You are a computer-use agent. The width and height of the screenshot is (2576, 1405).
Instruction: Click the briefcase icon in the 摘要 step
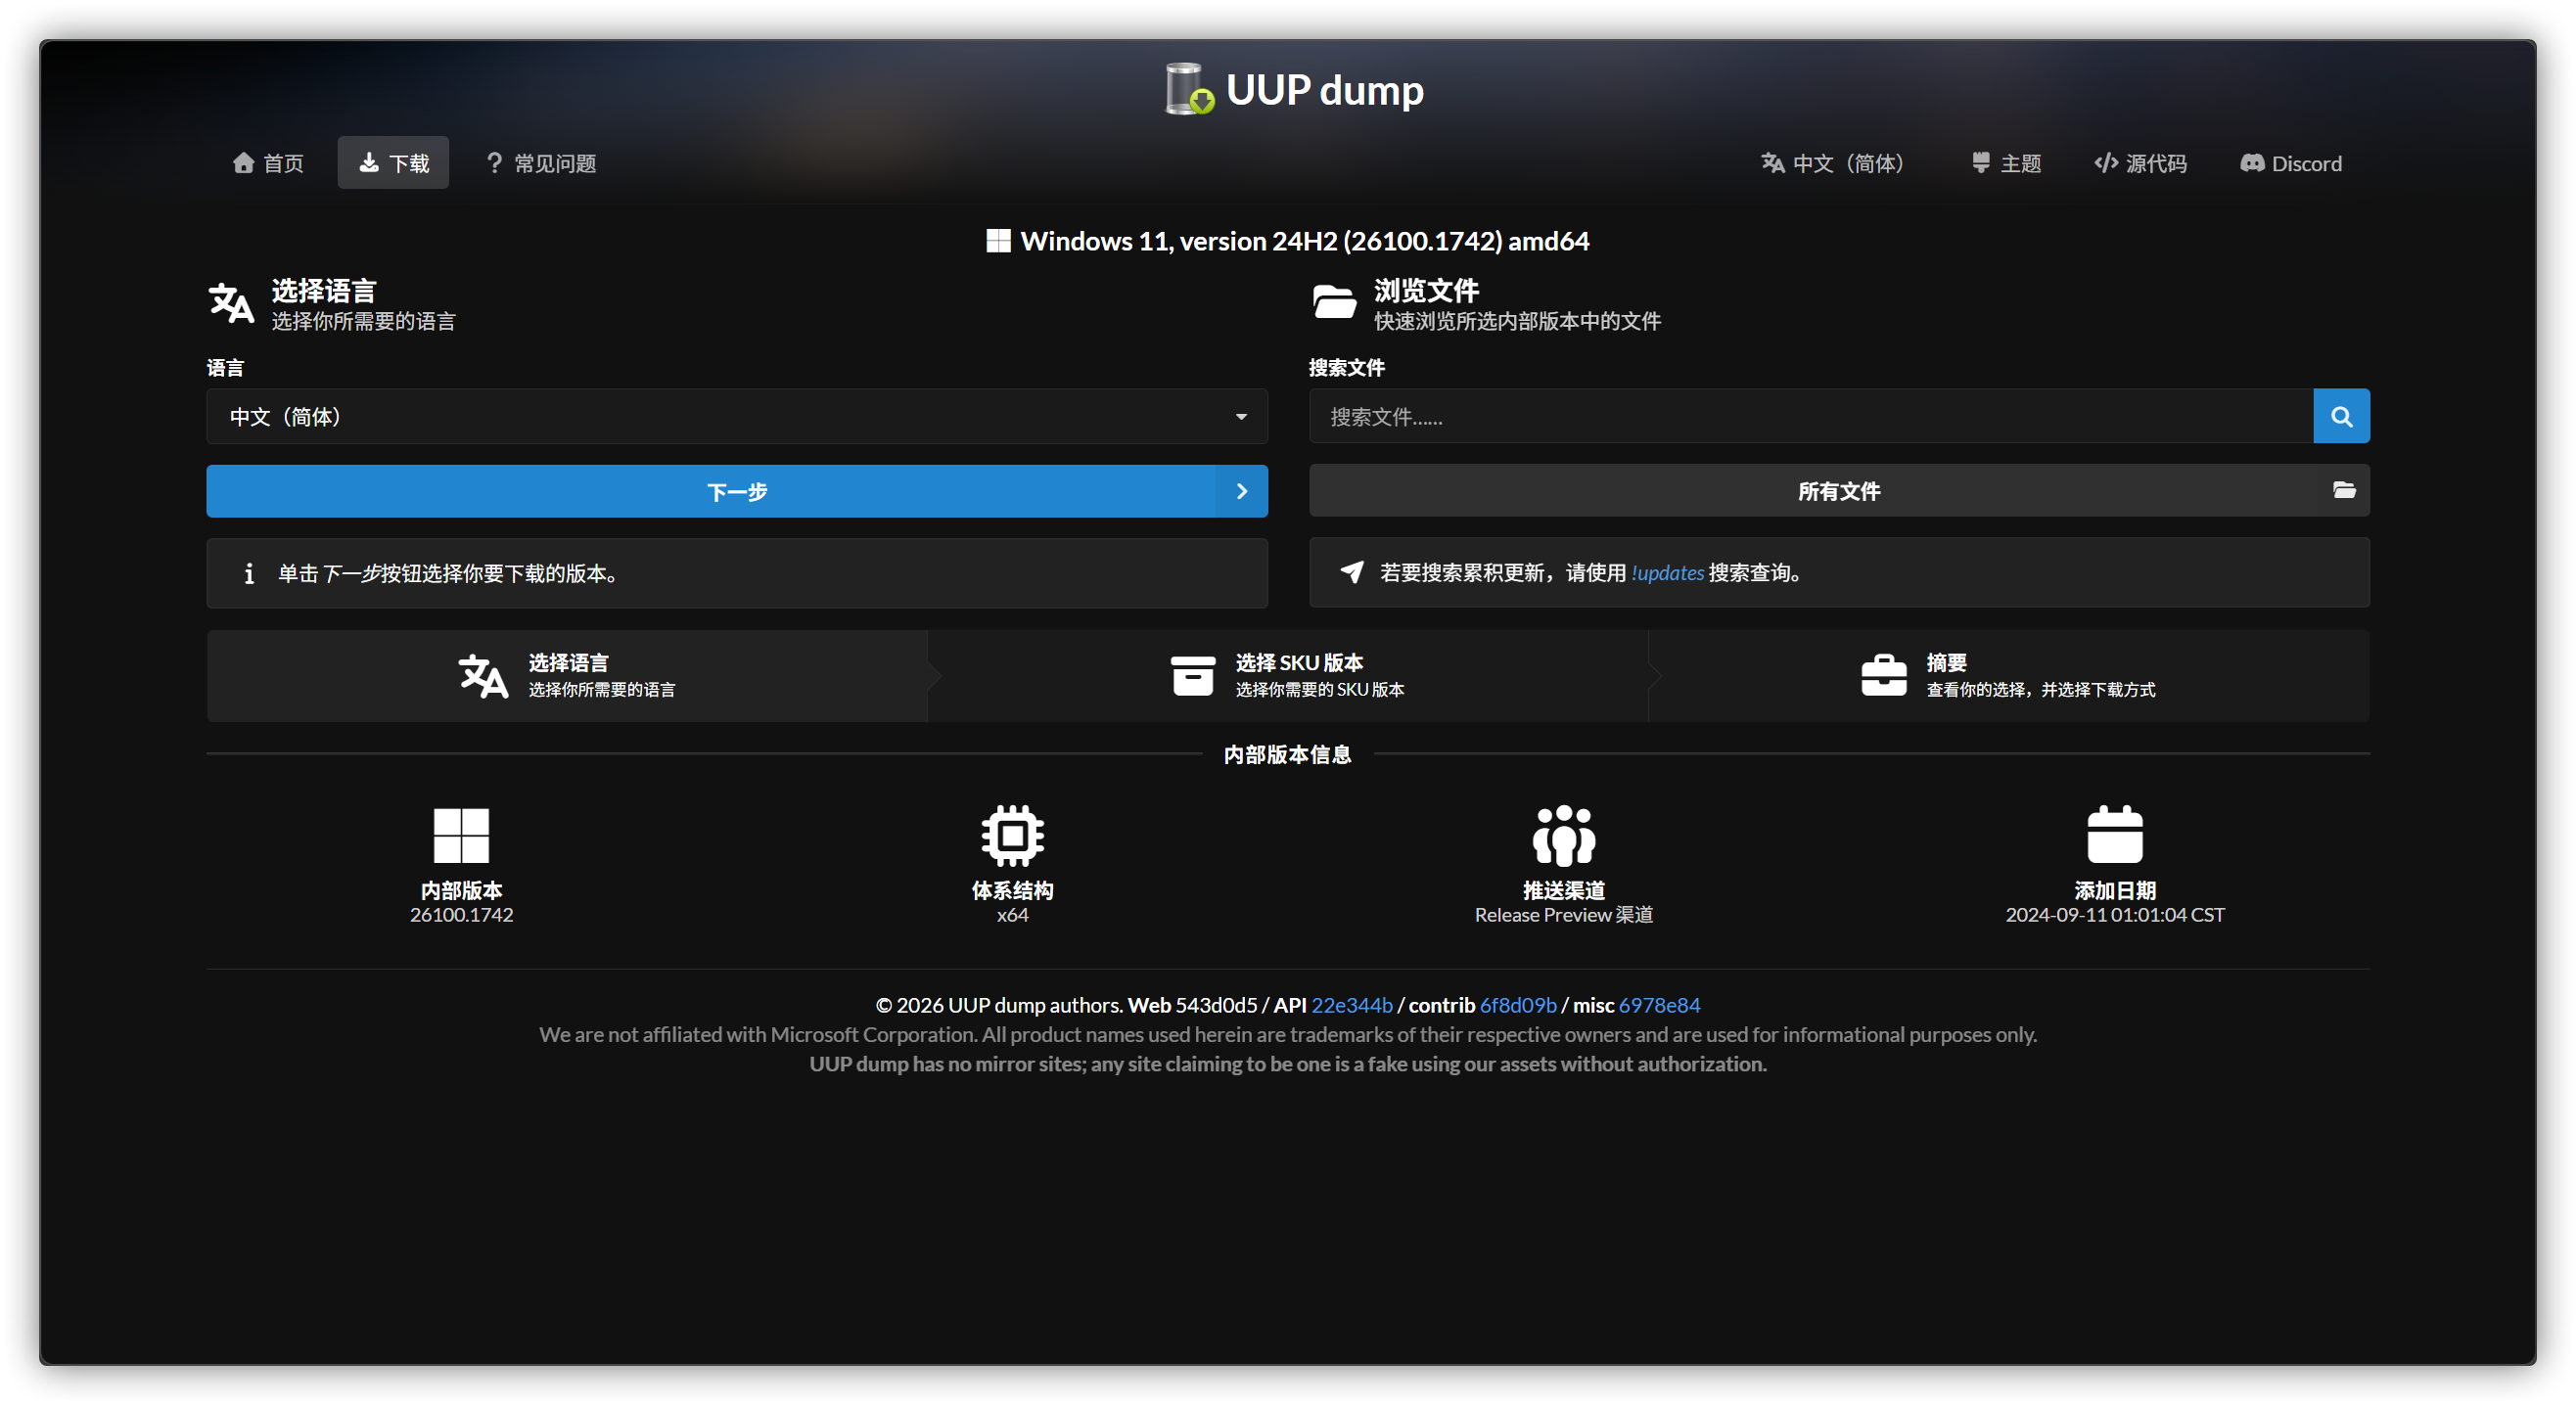[1883, 676]
